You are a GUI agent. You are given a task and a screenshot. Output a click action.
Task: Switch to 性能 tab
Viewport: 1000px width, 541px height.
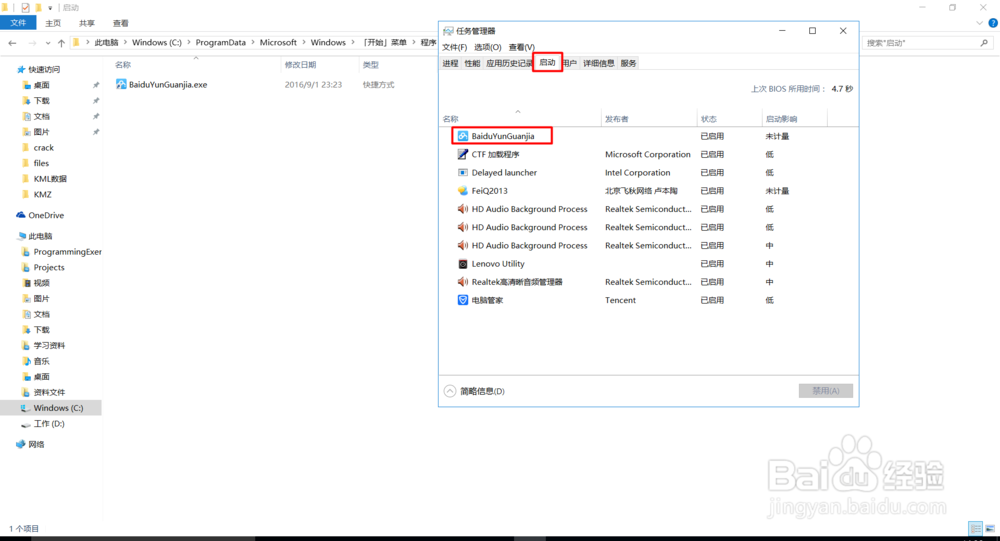(472, 63)
